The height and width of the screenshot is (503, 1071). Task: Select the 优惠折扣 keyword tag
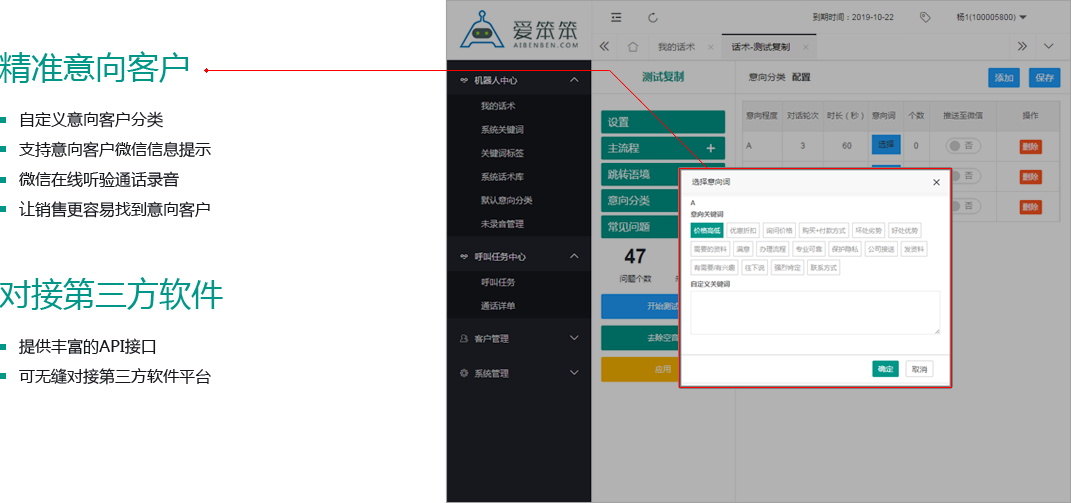[743, 230]
